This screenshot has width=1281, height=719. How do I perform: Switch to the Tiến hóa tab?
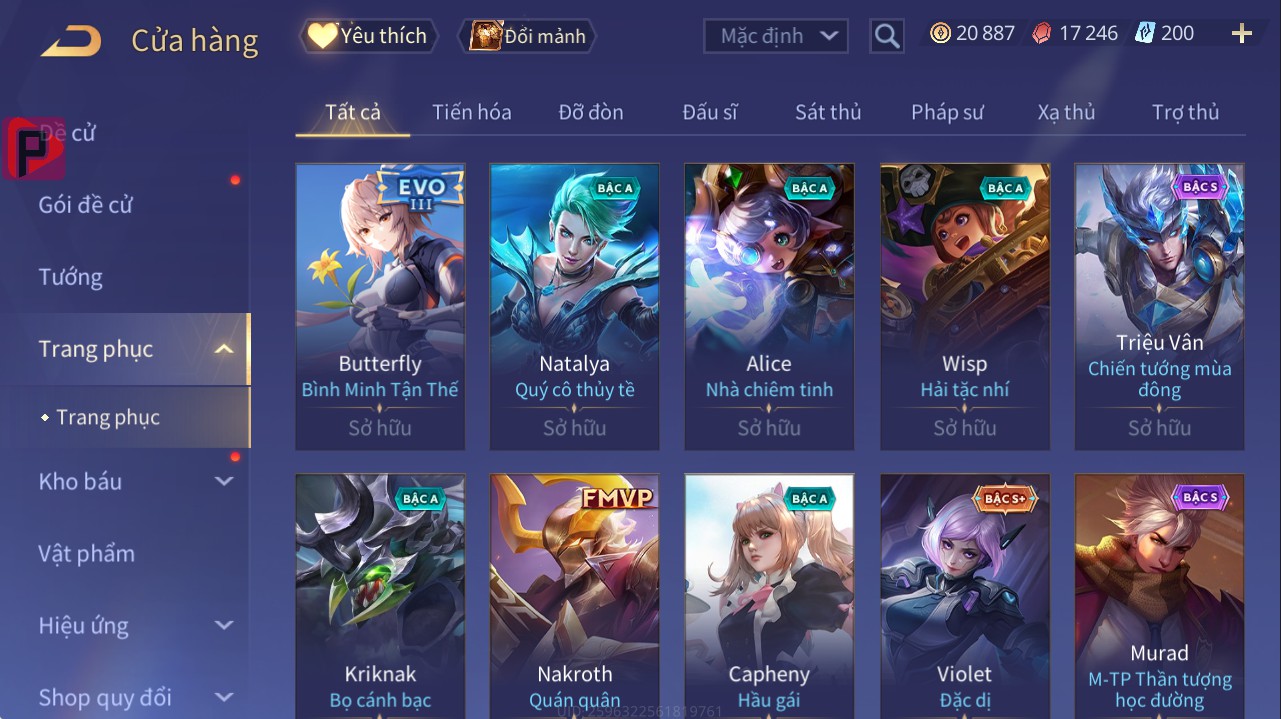471,112
